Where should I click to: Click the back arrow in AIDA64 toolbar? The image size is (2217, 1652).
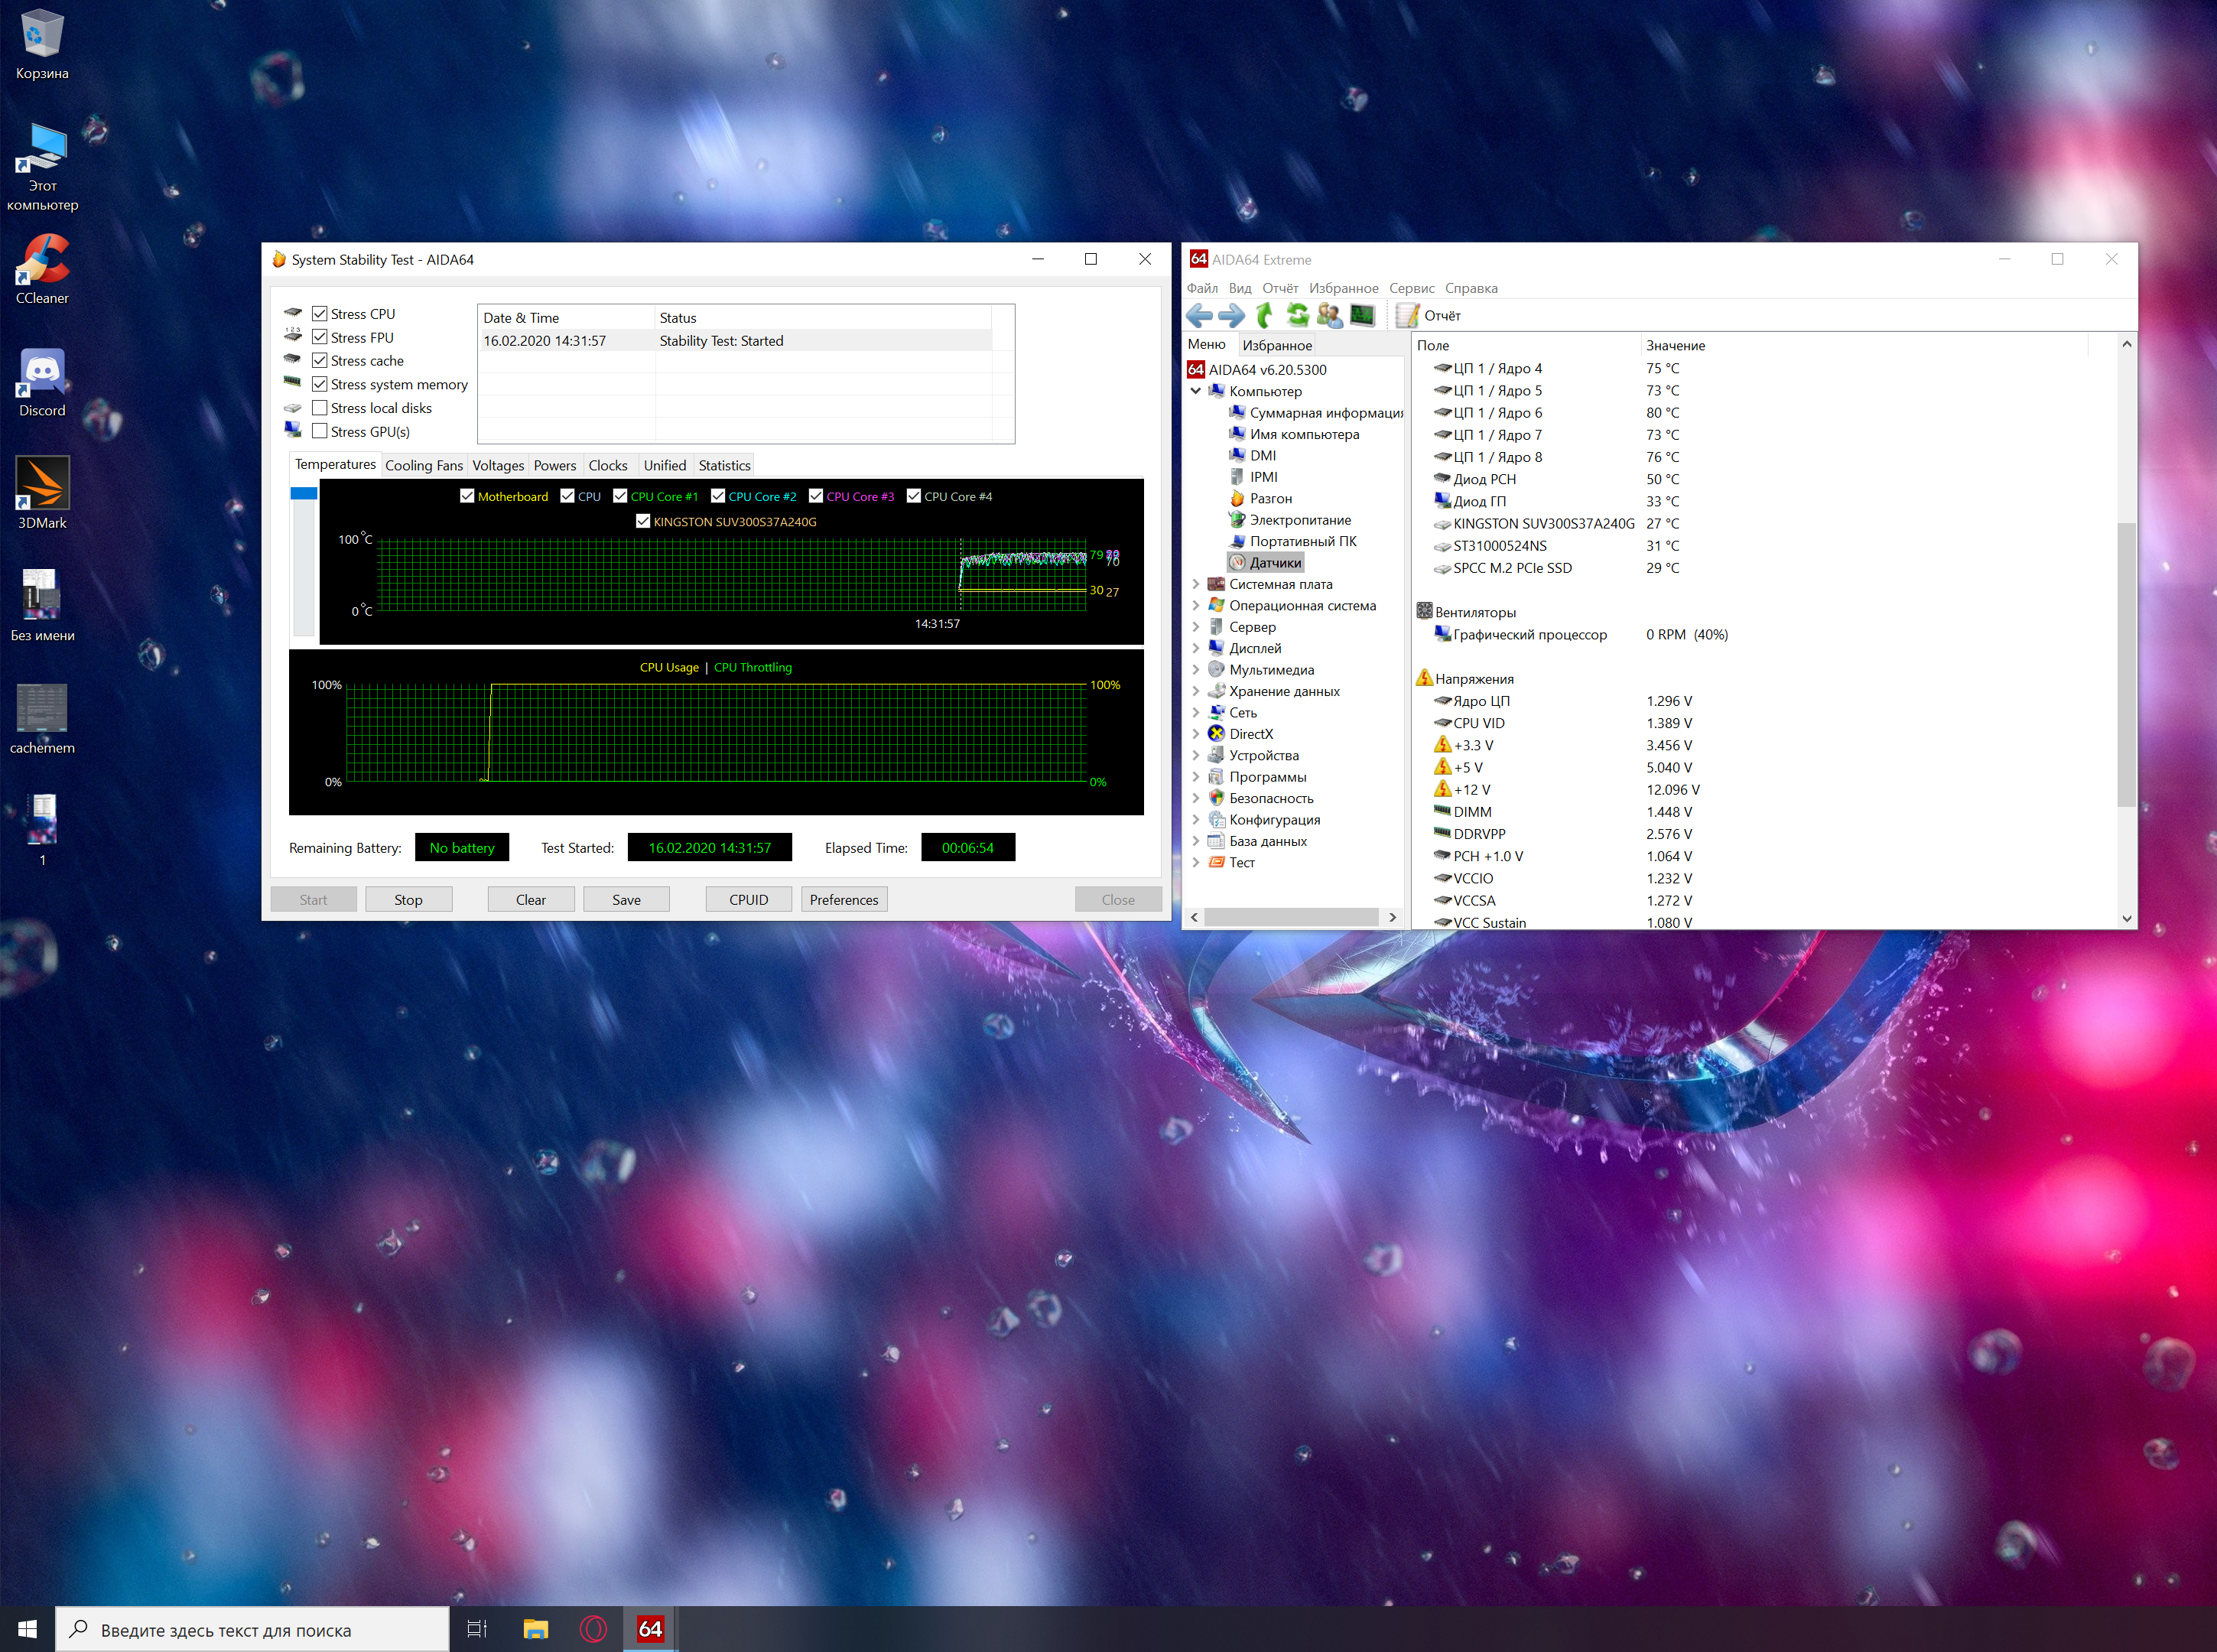(x=1199, y=316)
